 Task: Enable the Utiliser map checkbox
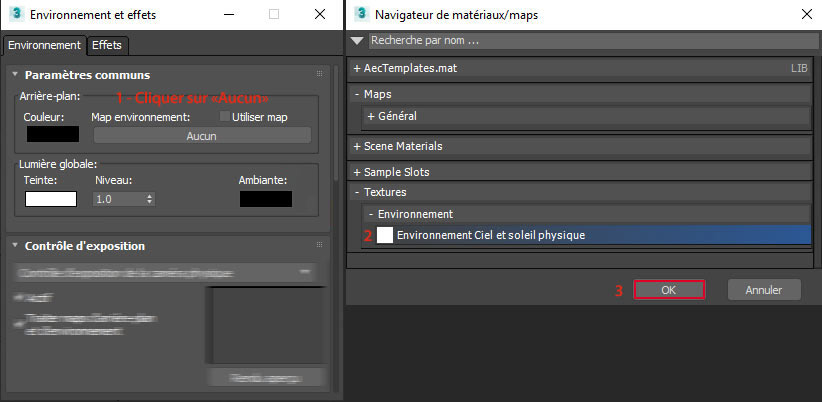224,117
